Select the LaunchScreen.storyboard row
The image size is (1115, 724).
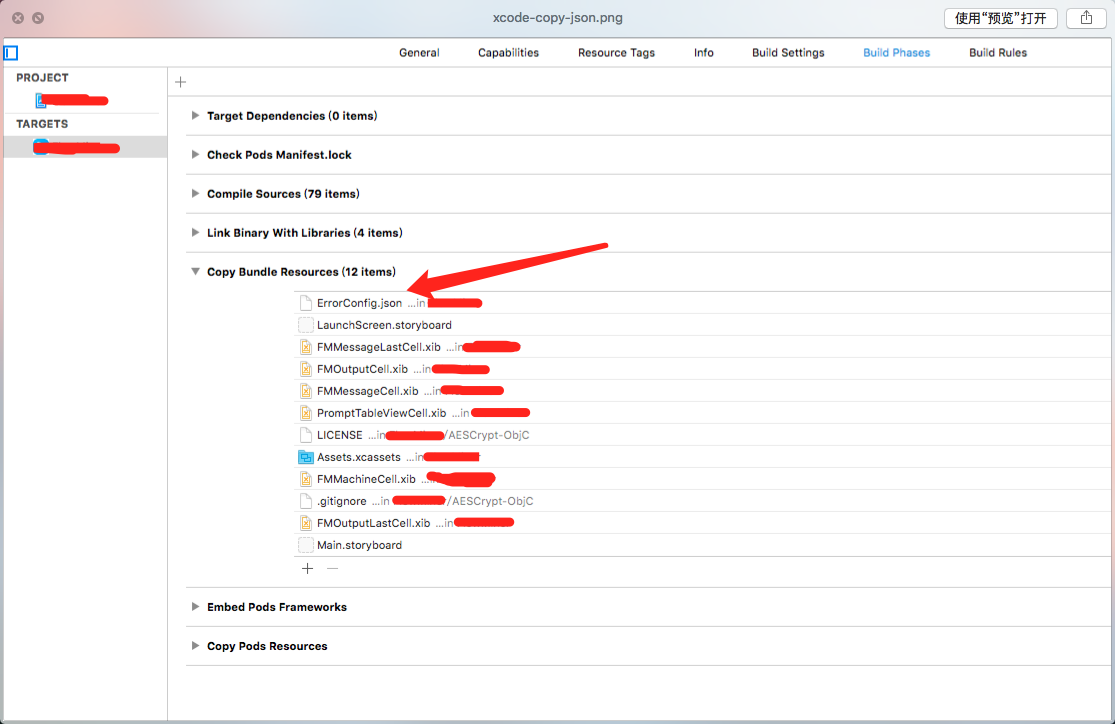[384, 325]
